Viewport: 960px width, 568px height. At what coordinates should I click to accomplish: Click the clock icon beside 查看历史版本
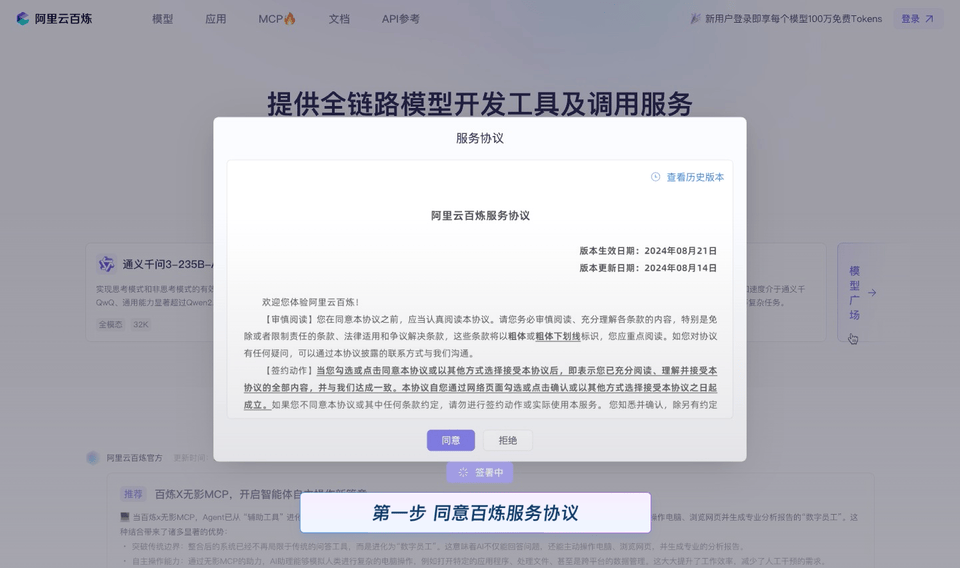(x=655, y=177)
